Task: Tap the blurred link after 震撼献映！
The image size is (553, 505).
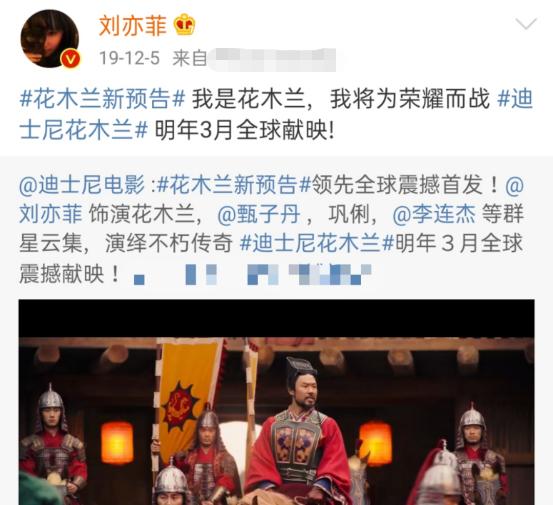Action: click(253, 274)
